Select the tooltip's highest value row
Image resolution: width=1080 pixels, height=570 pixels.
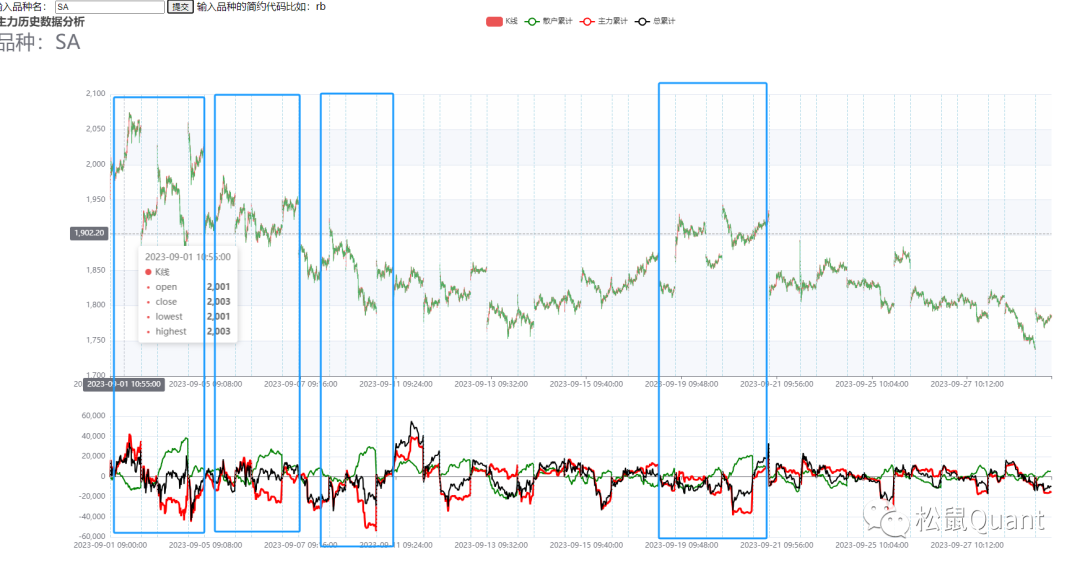click(x=187, y=331)
